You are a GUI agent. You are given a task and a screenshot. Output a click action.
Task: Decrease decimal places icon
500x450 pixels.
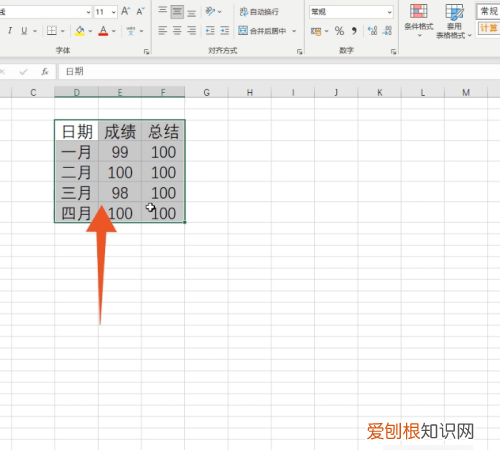click(x=387, y=31)
